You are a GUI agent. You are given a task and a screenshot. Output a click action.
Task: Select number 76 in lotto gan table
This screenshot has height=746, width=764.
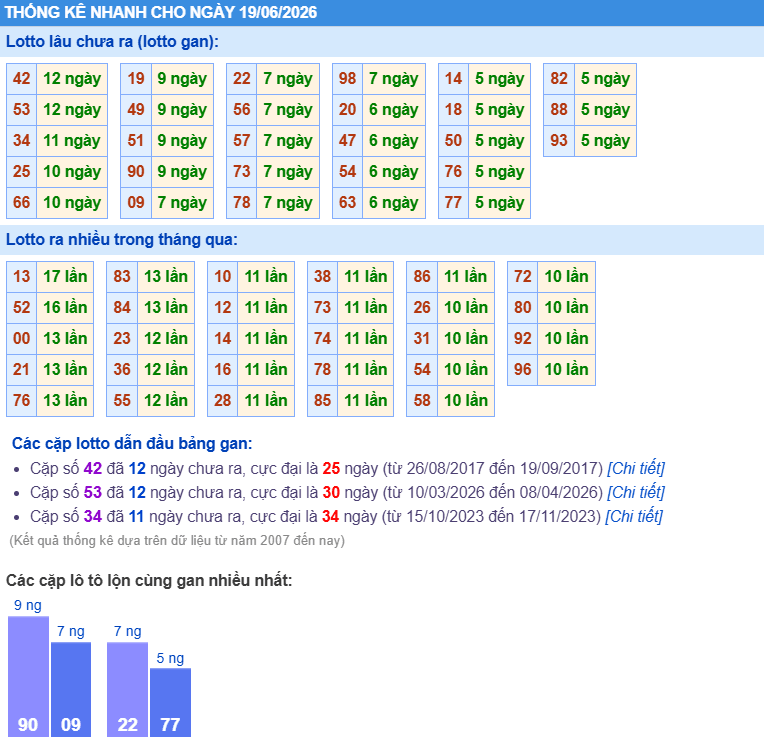[453, 172]
